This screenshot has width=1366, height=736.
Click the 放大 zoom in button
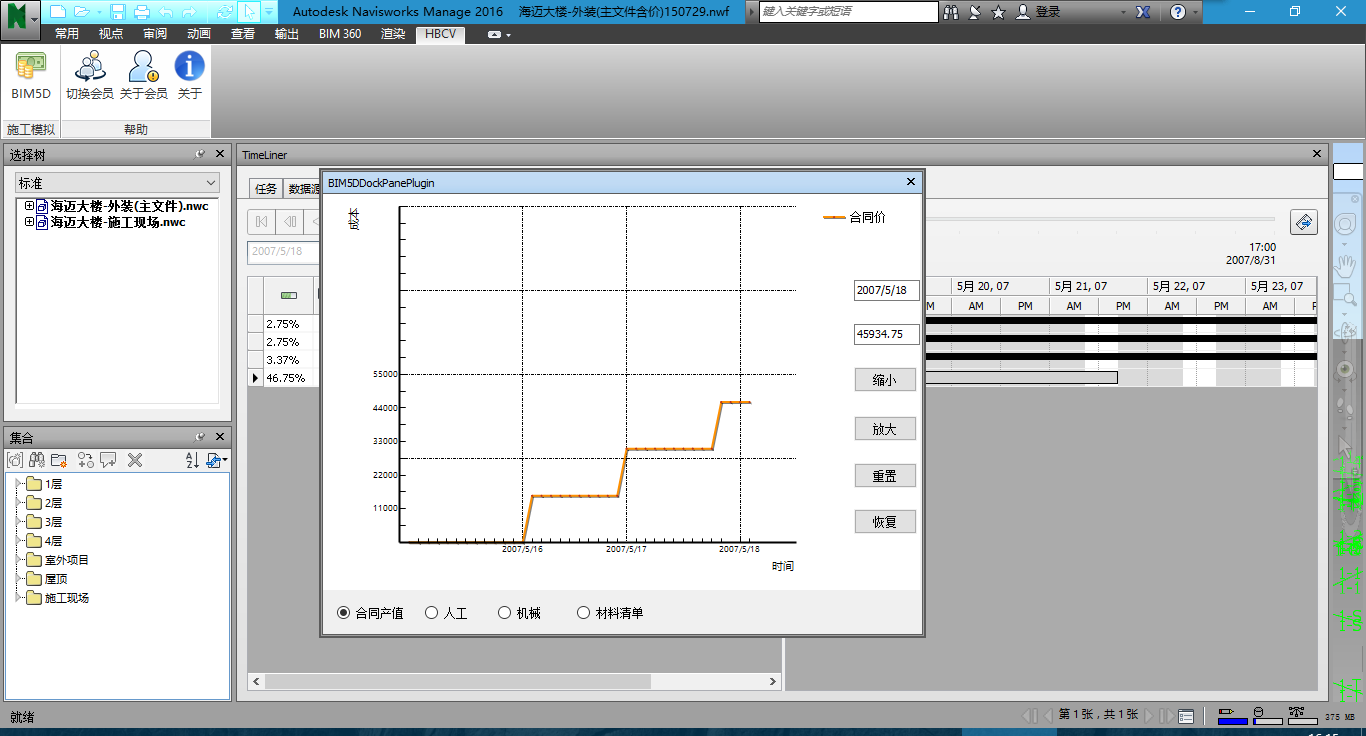pos(885,429)
